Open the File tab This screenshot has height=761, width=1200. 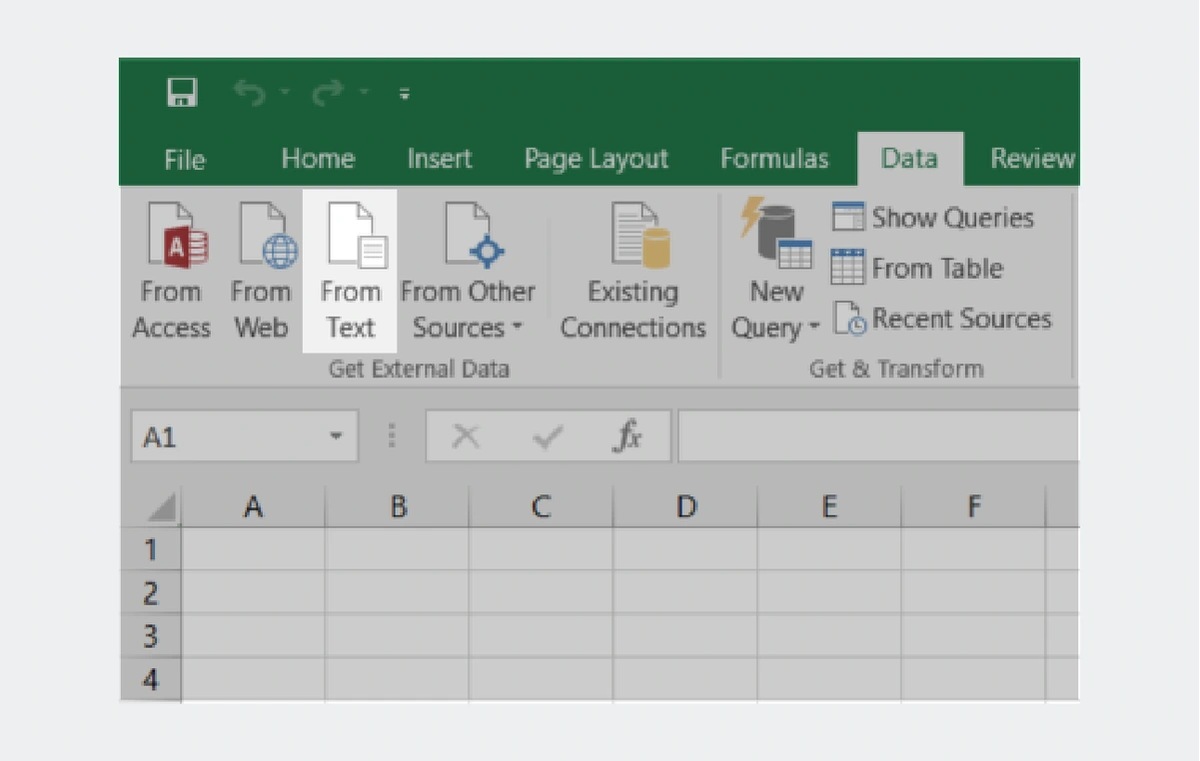185,159
